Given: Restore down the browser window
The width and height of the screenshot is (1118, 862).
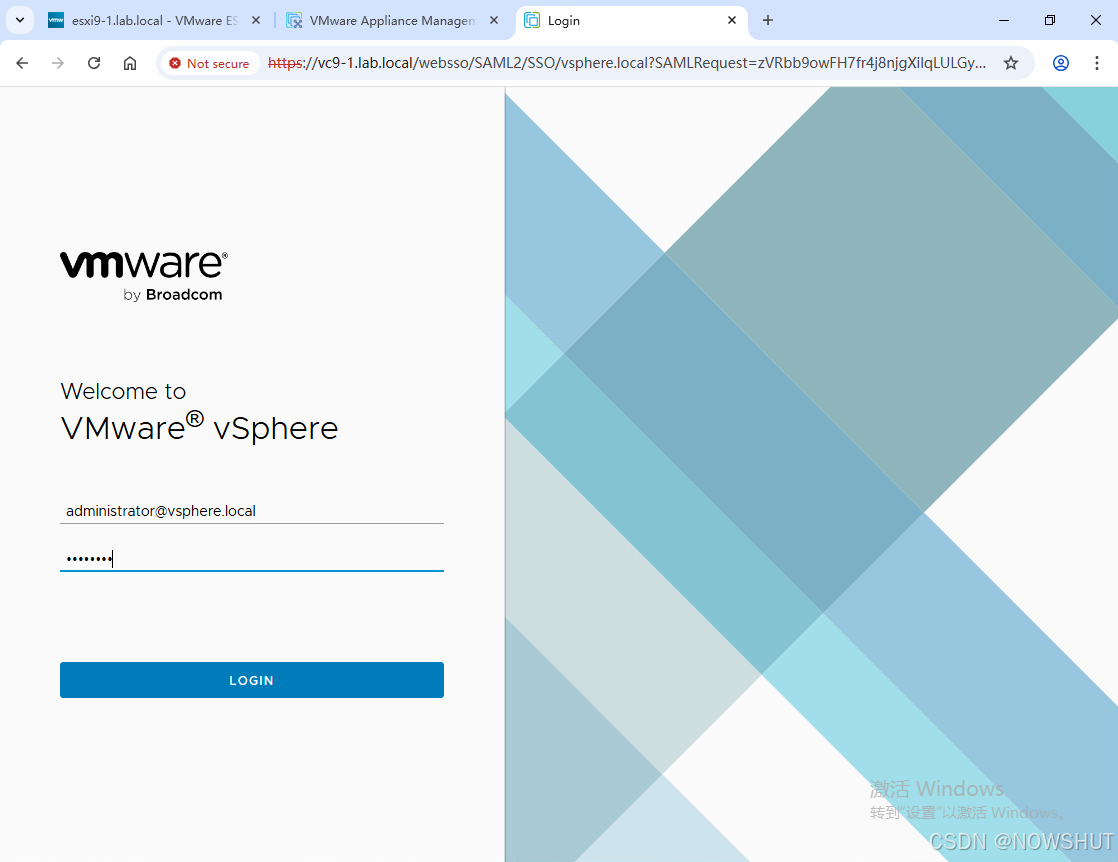Looking at the screenshot, I should point(1050,21).
